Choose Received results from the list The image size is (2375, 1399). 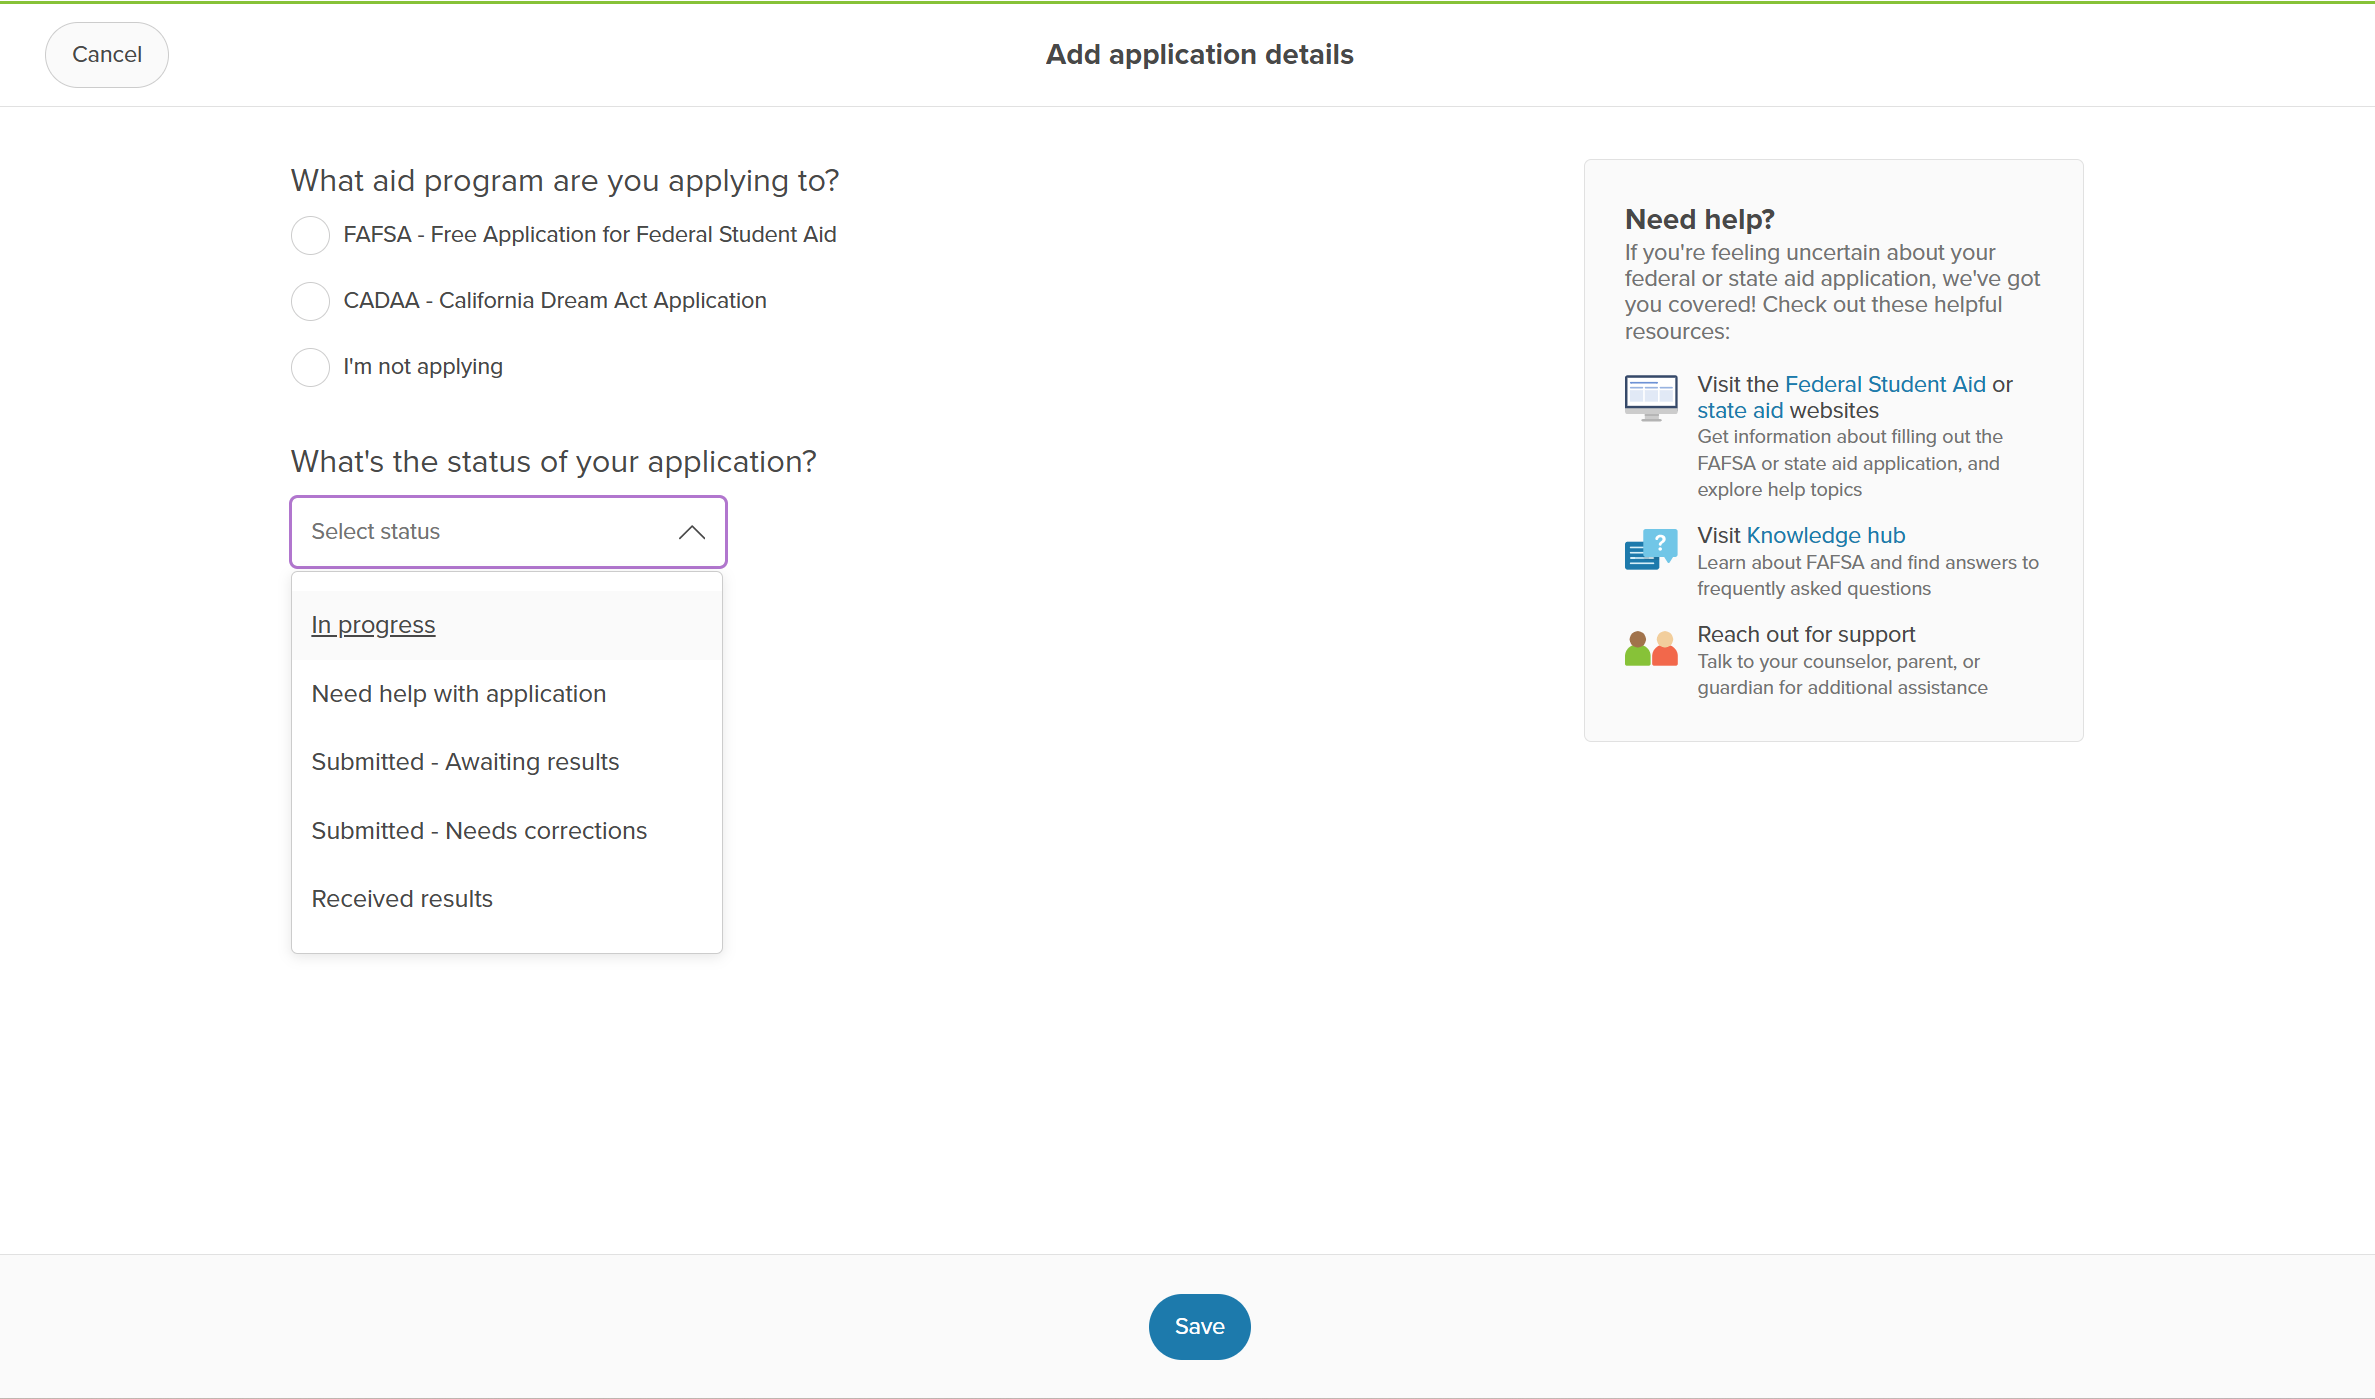tap(402, 898)
